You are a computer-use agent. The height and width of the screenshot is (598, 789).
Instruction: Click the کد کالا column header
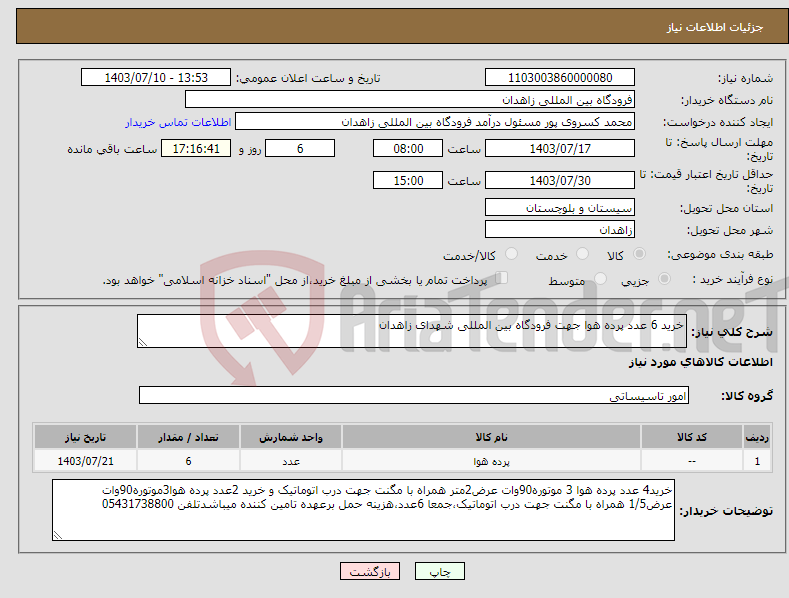[x=692, y=437]
